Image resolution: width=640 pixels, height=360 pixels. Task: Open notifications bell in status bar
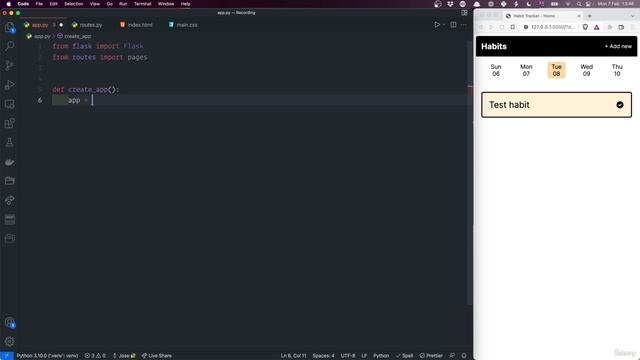pos(464,356)
